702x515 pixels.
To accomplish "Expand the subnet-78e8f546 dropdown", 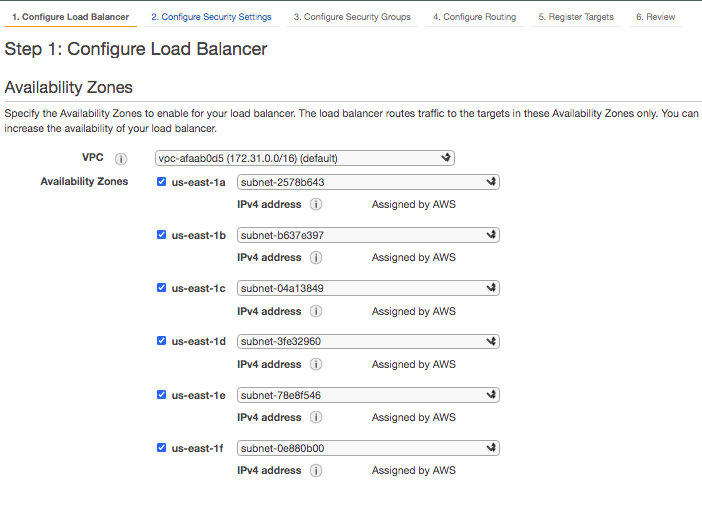I will 368,395.
